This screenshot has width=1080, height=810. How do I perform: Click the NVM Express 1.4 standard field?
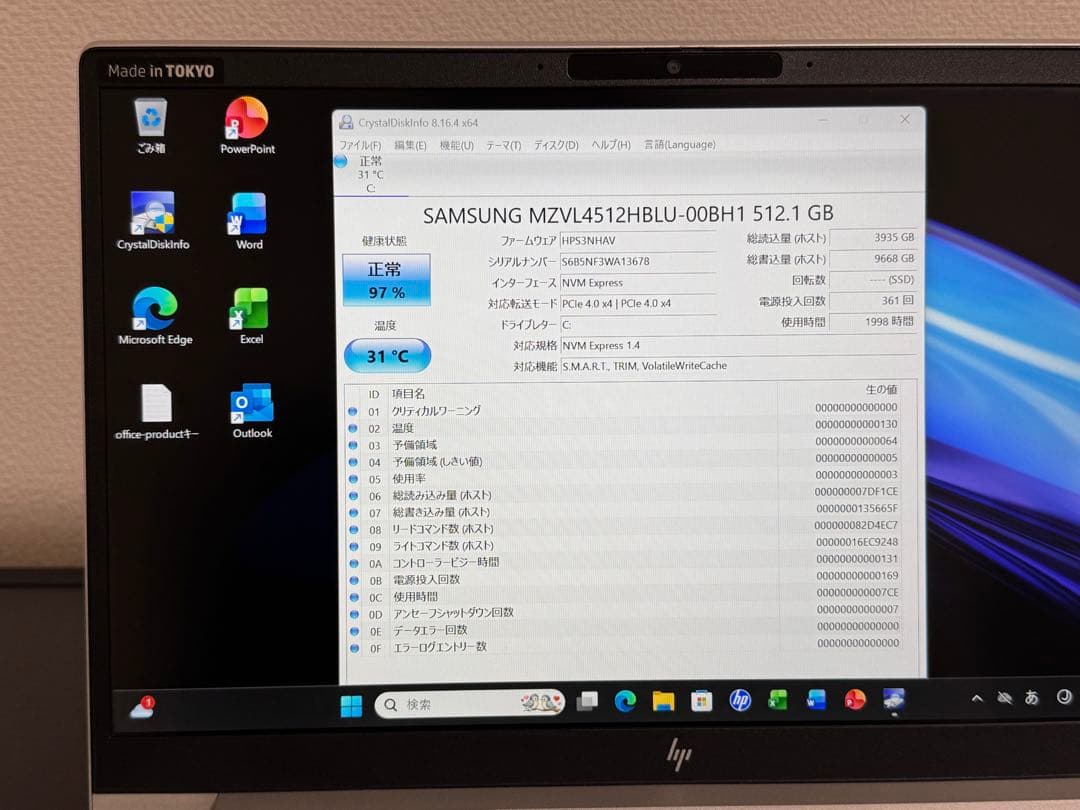pyautogui.click(x=738, y=345)
